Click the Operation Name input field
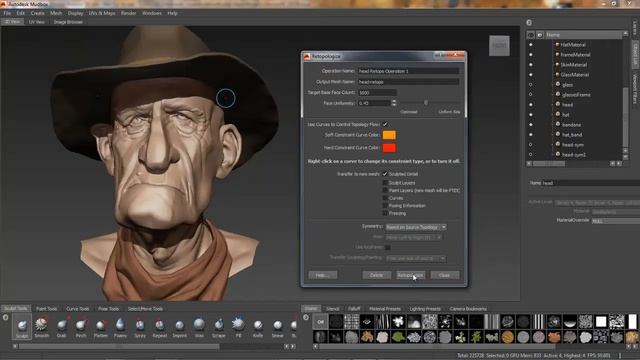The height and width of the screenshot is (360, 640). tap(408, 71)
